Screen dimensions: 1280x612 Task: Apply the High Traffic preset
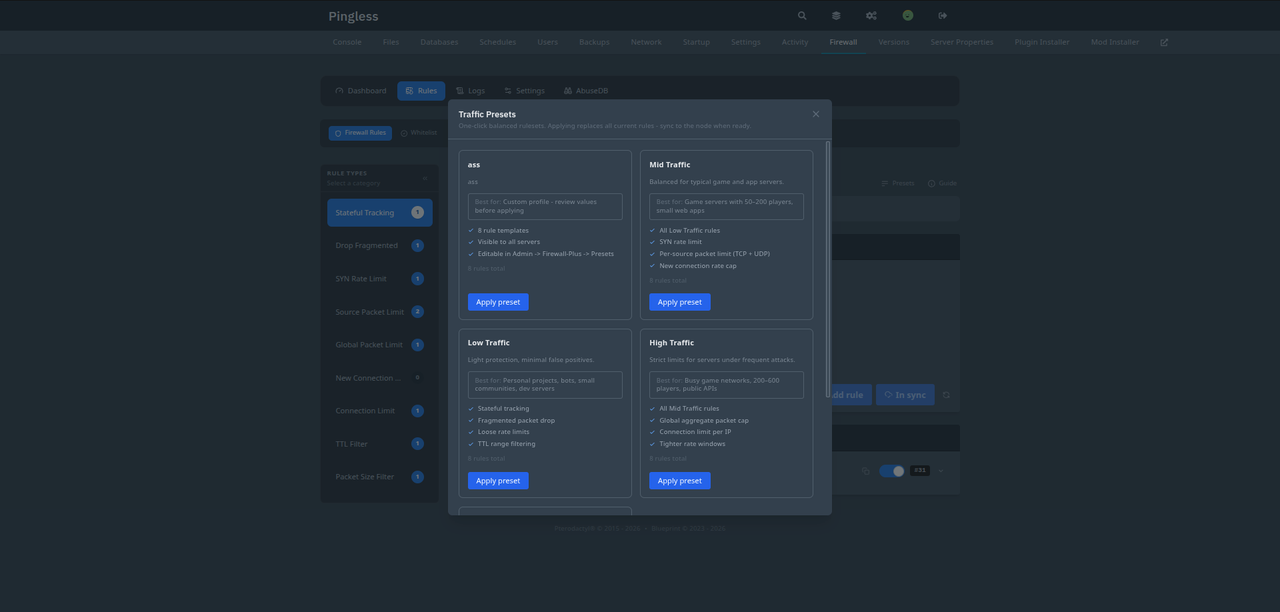click(680, 481)
